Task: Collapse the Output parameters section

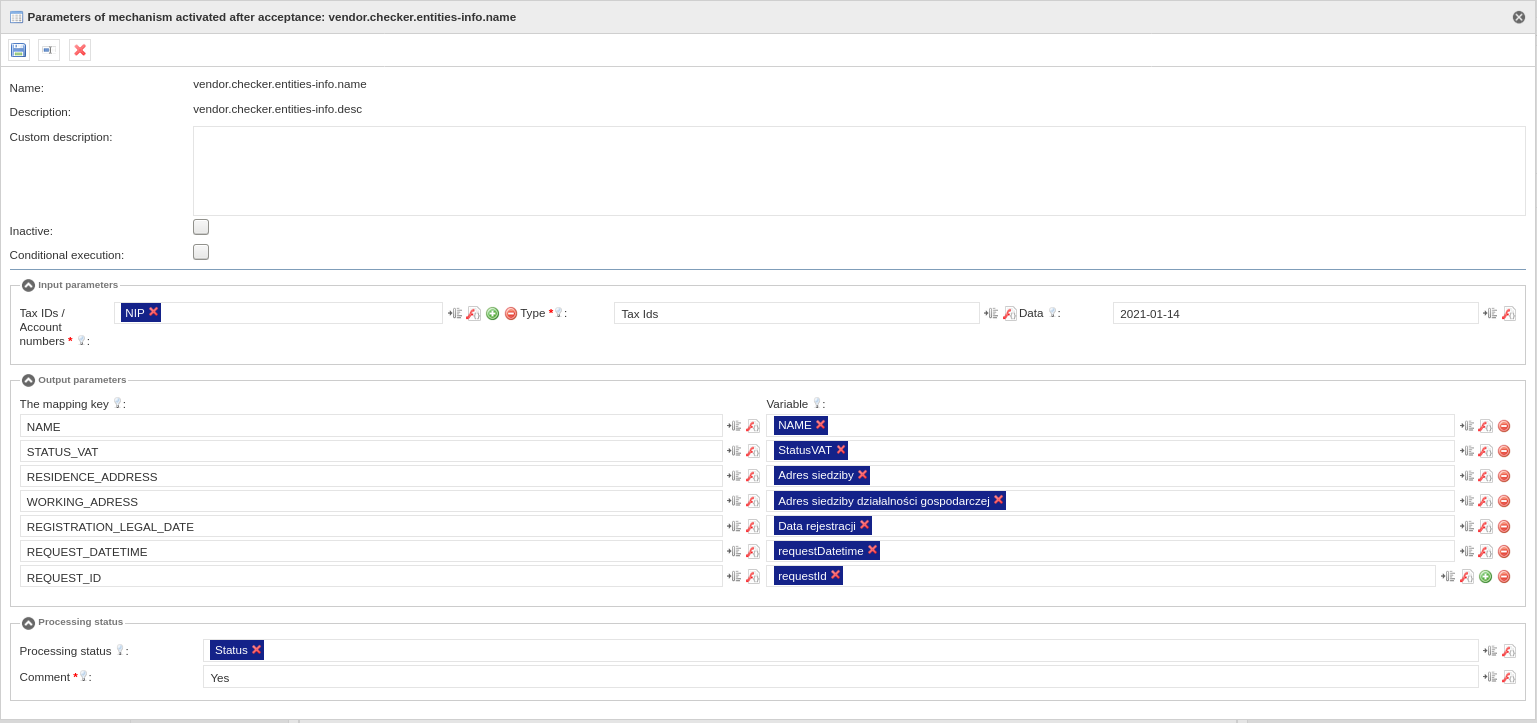Action: (28, 380)
